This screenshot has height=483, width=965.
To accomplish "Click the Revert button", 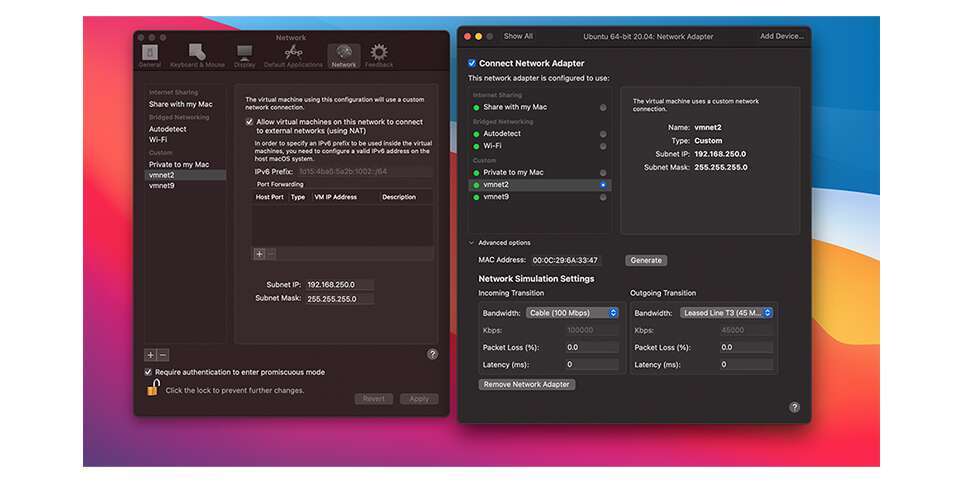I will coord(374,399).
